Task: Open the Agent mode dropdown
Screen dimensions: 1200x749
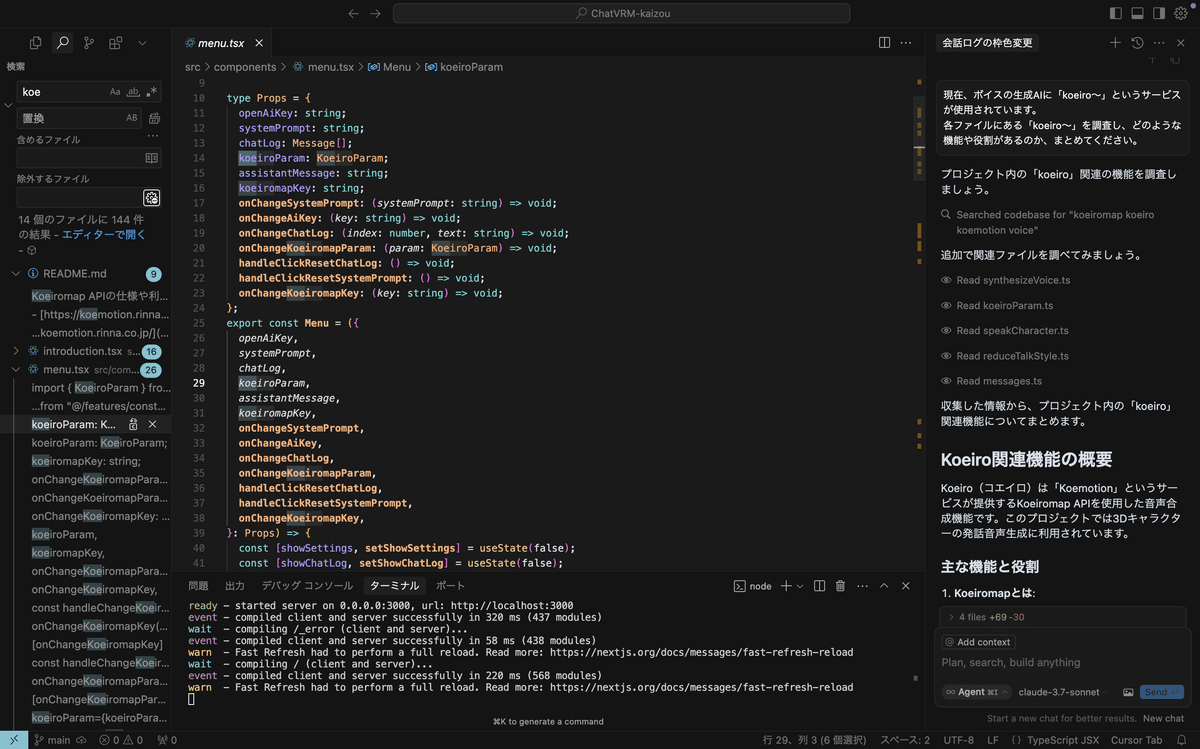Action: pos(977,691)
